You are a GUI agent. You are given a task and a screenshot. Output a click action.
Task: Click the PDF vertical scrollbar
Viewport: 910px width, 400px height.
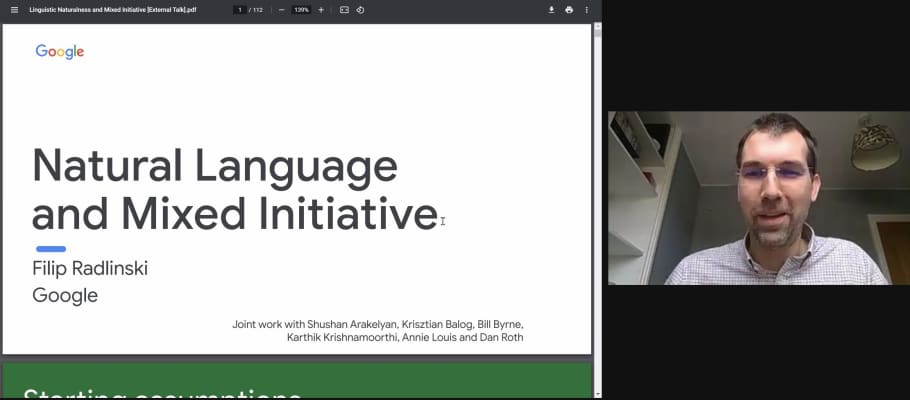598,200
